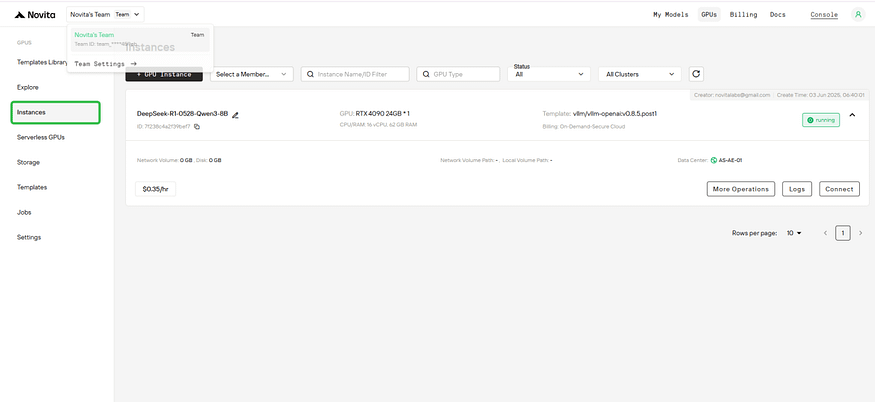Open the user account avatar icon

pos(858,15)
